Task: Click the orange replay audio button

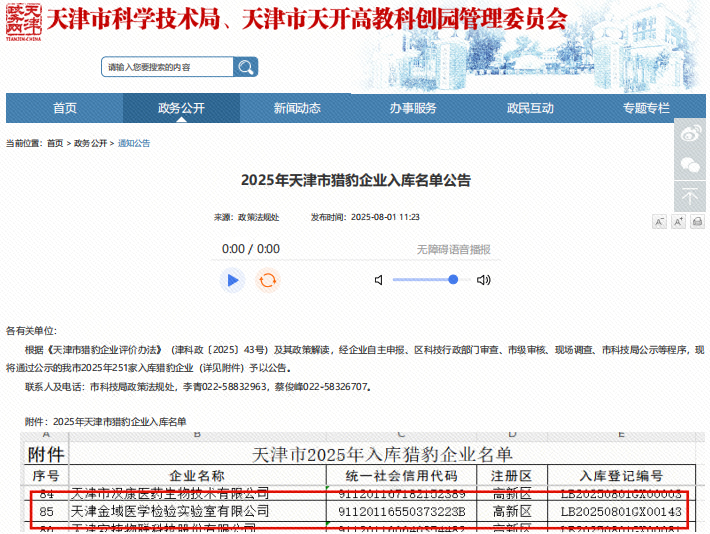Action: (268, 280)
